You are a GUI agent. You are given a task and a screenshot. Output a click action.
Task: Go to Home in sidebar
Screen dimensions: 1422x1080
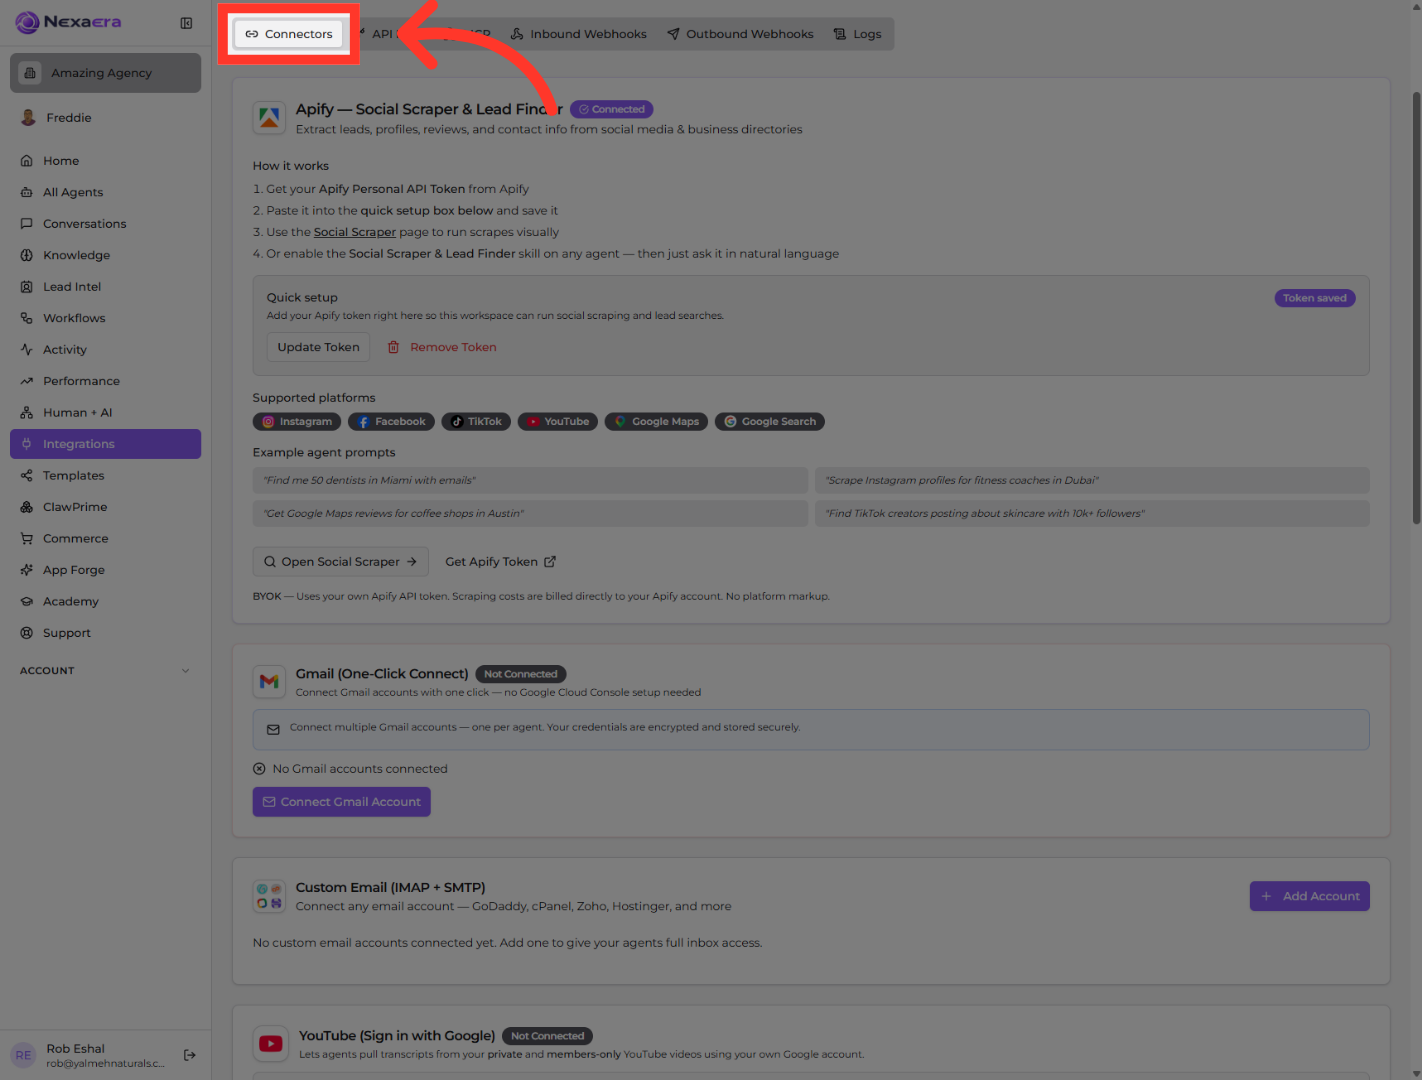[105, 161]
